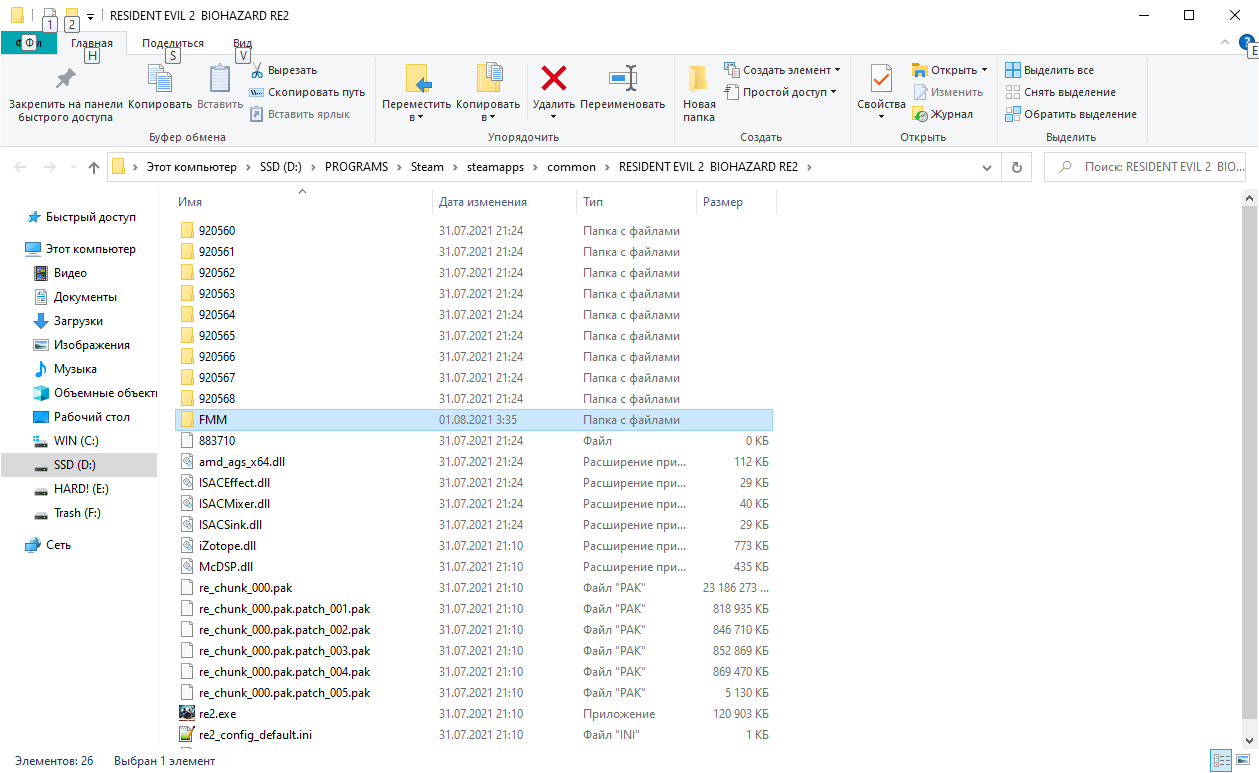Open Копировать в dropdown

click(488, 94)
